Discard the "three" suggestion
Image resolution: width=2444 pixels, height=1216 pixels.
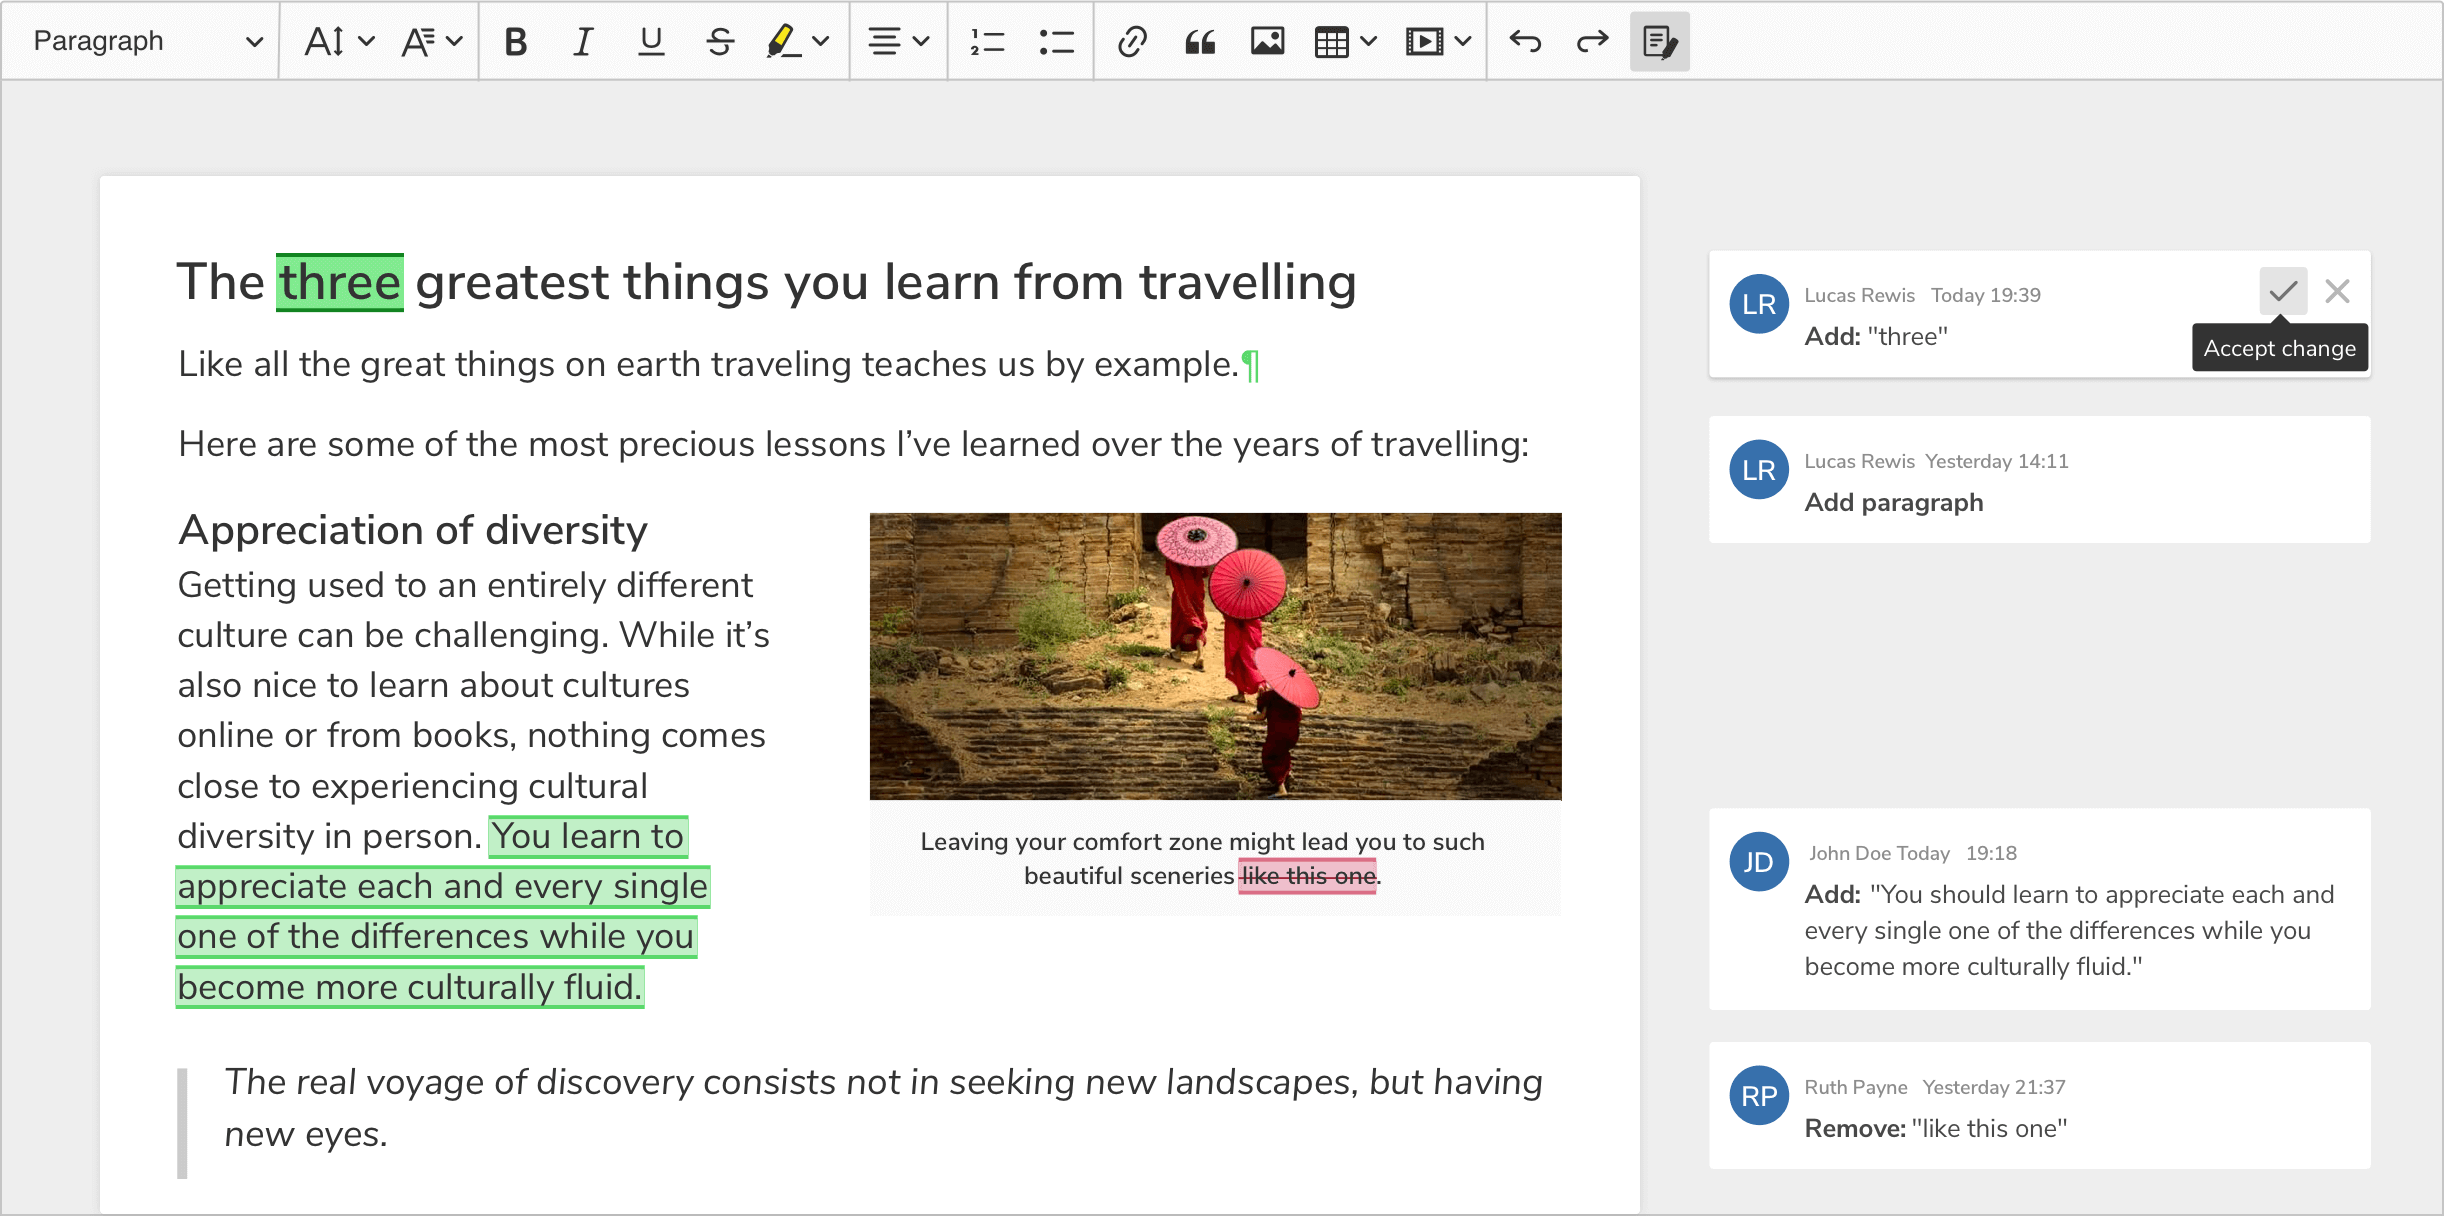[2337, 291]
